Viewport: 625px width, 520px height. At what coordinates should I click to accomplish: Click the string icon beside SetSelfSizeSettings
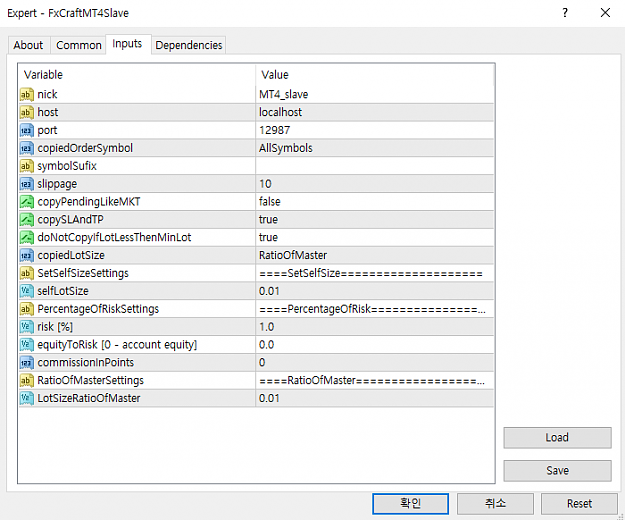click(26, 273)
